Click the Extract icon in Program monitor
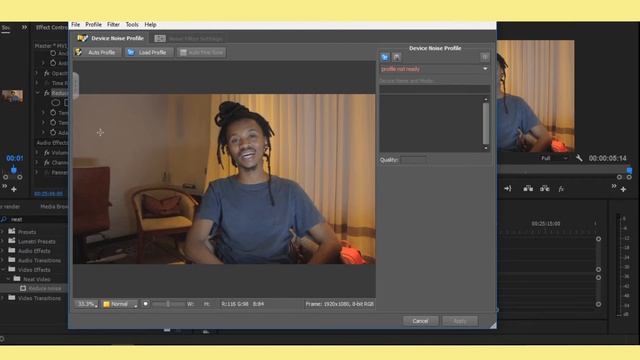Screen dimensions: 640x360 click(544, 189)
